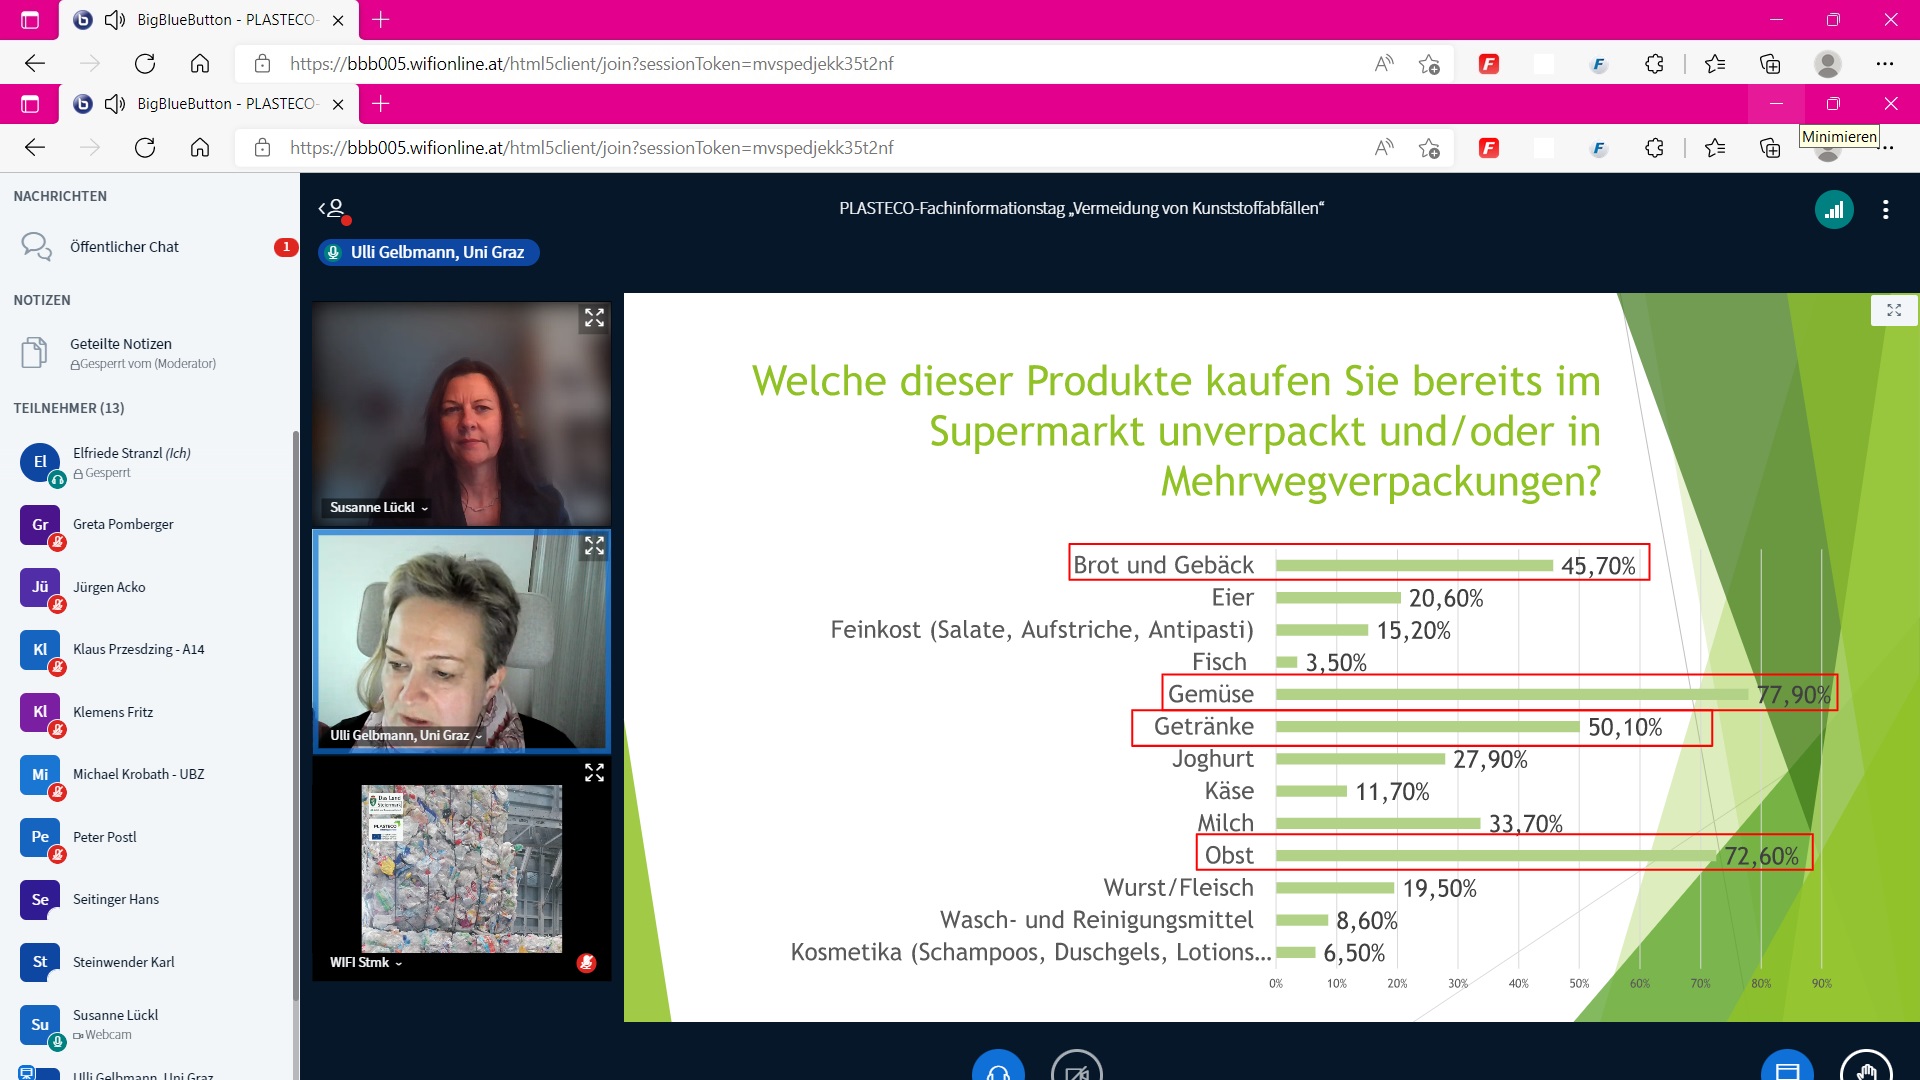The image size is (1920, 1080).
Task: Toggle the share webcam button at bottom
Action: click(x=1077, y=1068)
